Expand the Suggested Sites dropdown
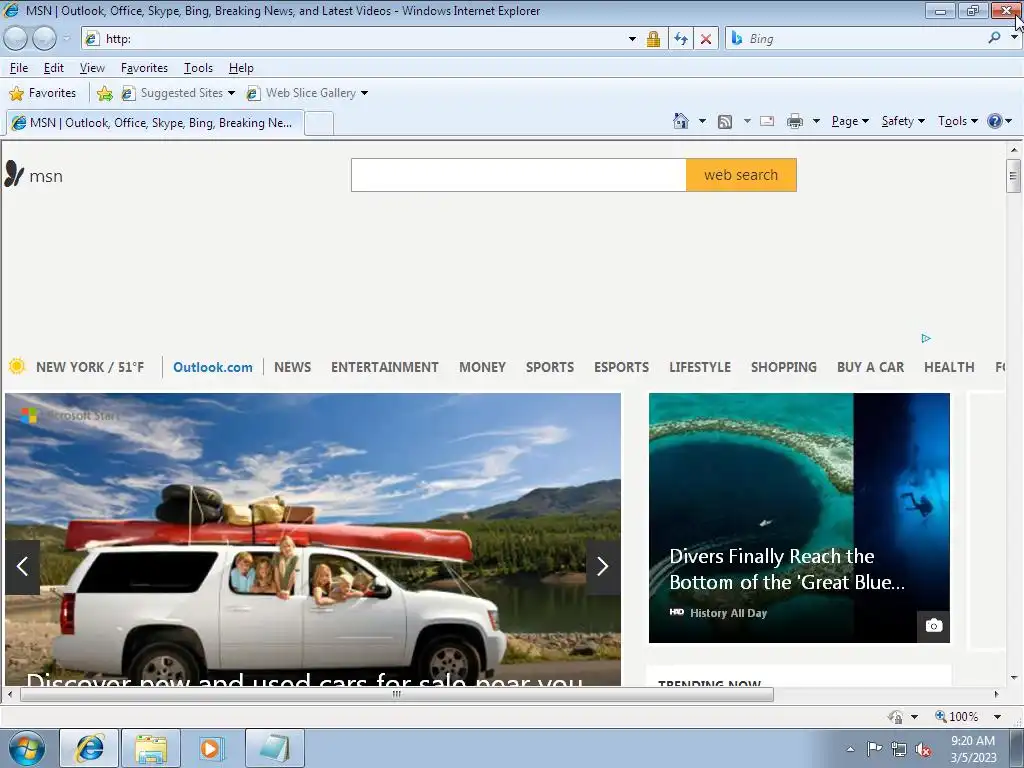This screenshot has height=768, width=1024. [x=231, y=93]
